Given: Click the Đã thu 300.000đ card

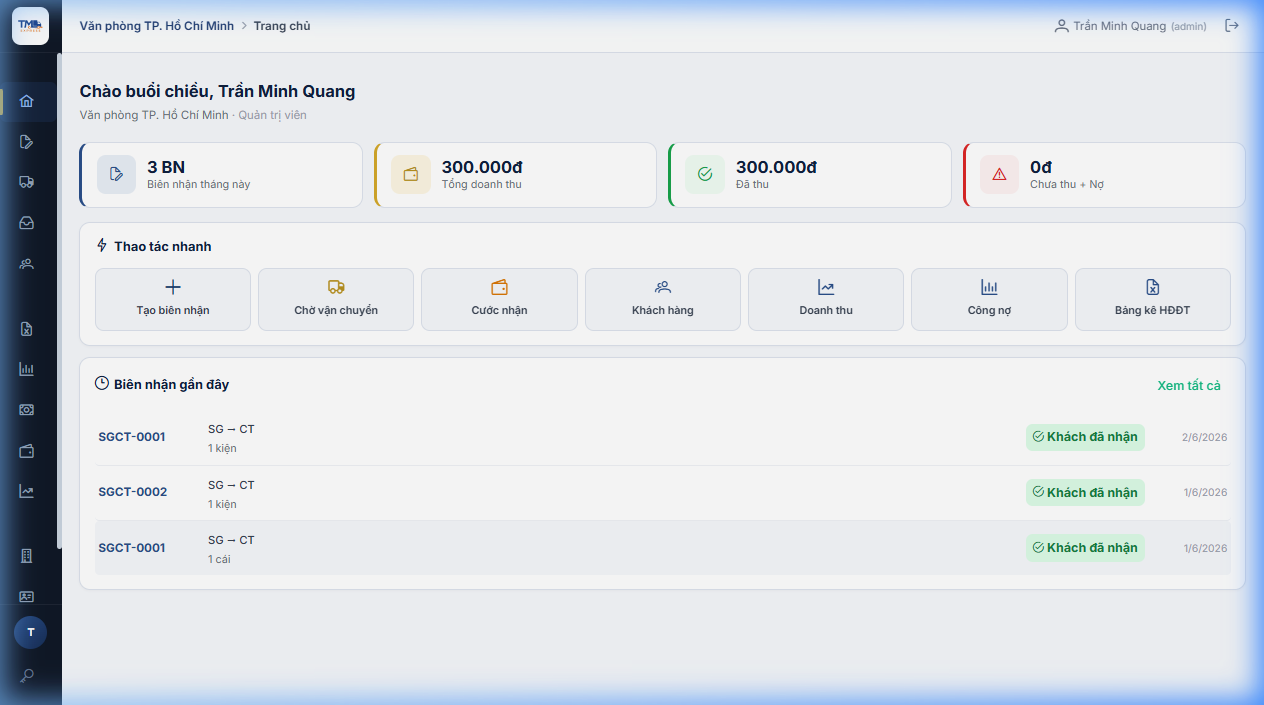Looking at the screenshot, I should click(810, 175).
